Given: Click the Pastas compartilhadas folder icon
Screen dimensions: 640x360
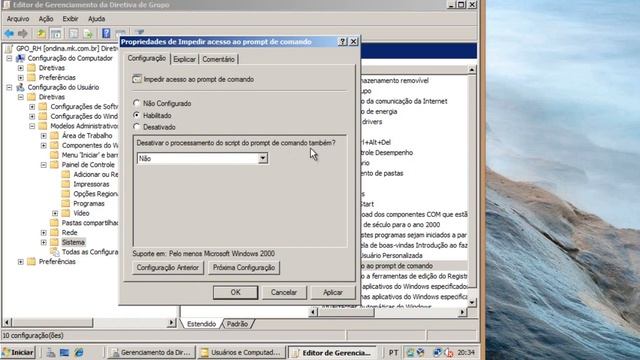Looking at the screenshot, I should 54,223.
